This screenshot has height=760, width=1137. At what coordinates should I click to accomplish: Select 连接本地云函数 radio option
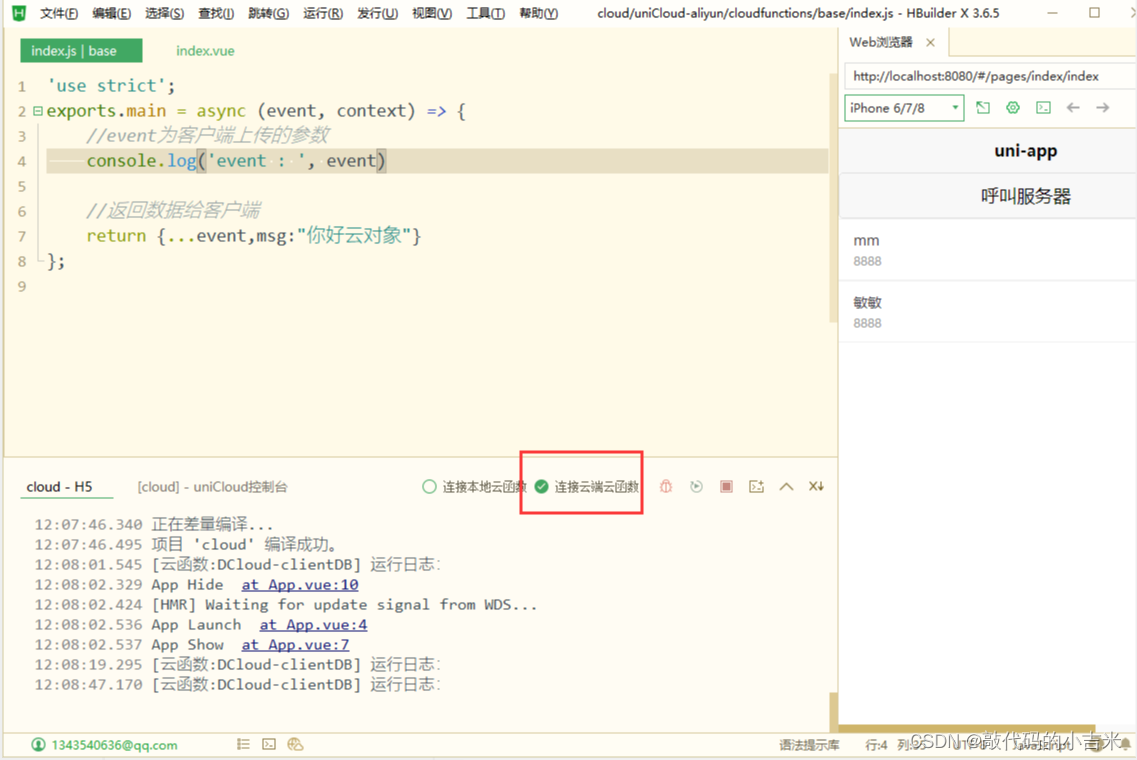[474, 487]
